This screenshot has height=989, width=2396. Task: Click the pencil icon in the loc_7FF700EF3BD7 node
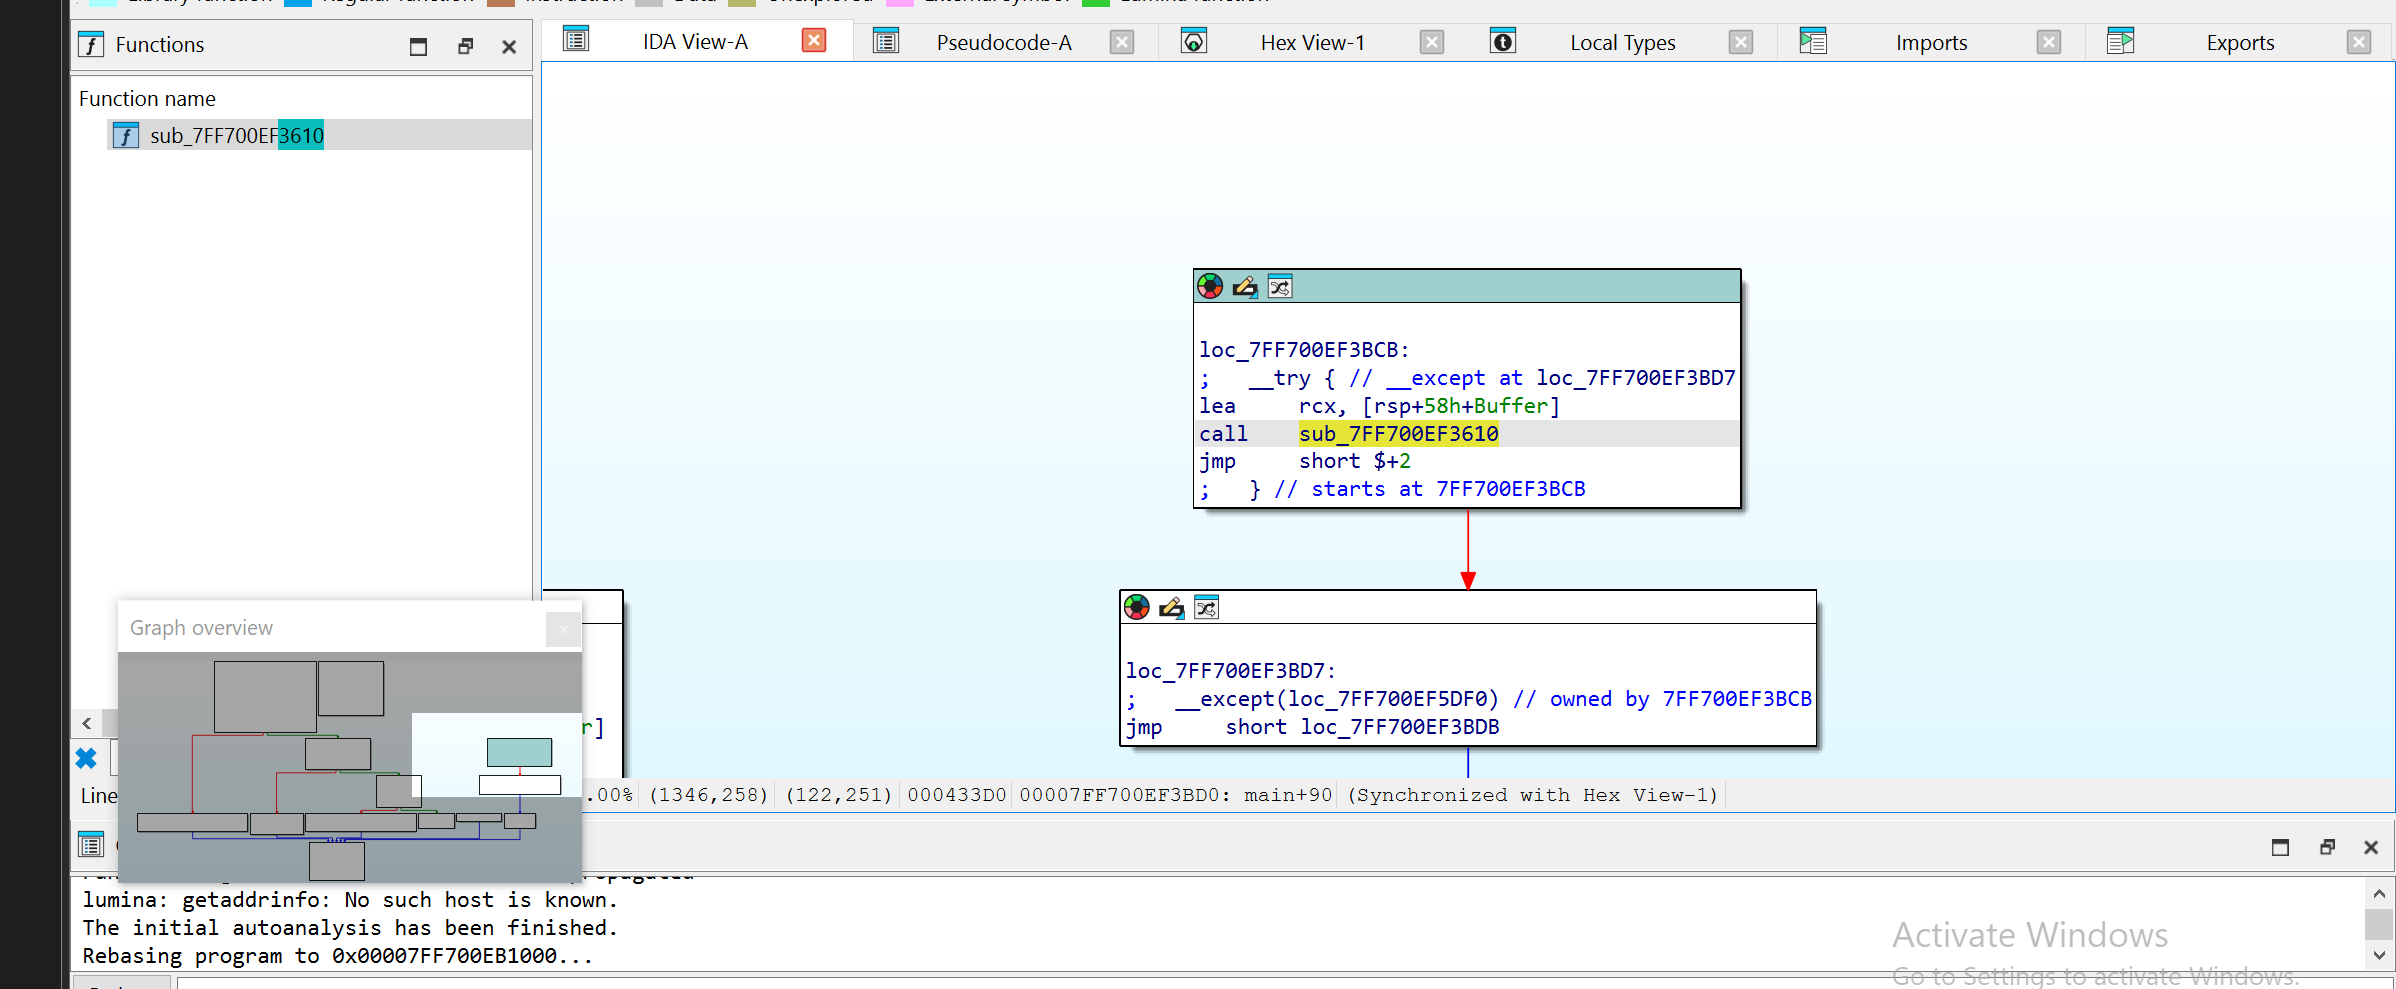tap(1172, 607)
